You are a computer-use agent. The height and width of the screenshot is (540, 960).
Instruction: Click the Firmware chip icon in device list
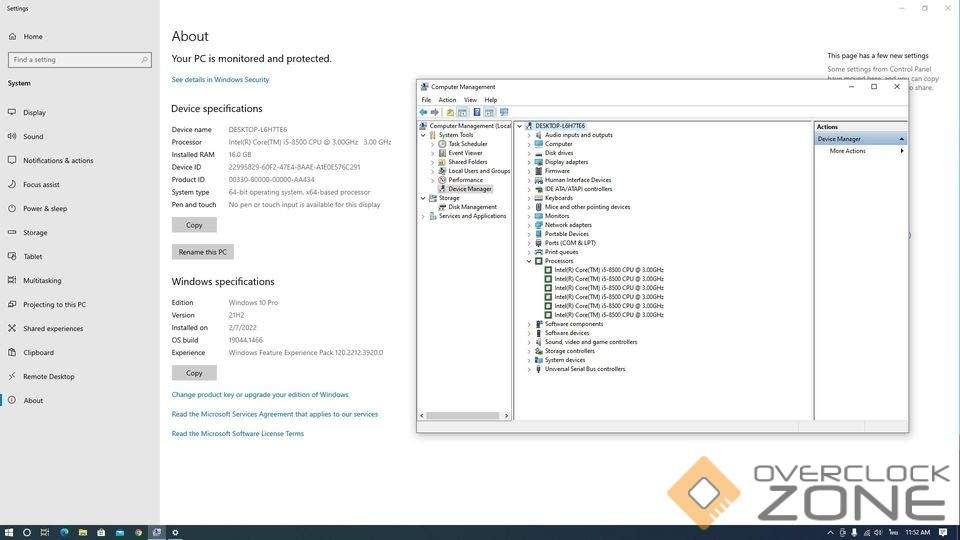click(539, 171)
